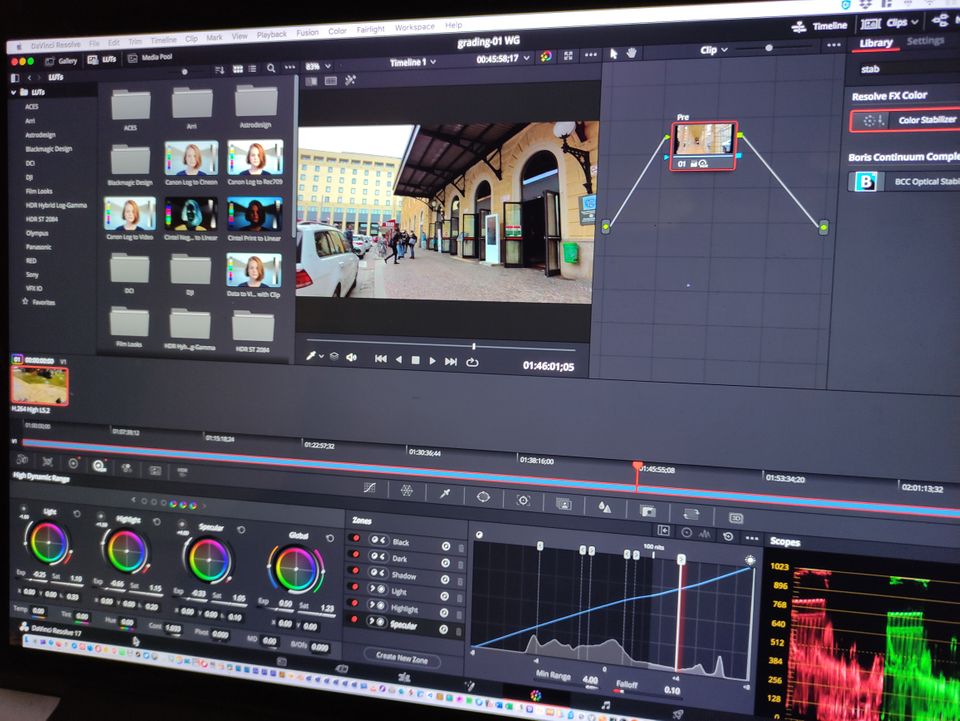Switch to the Settings tab
Image resolution: width=960 pixels, height=721 pixels.
click(925, 42)
